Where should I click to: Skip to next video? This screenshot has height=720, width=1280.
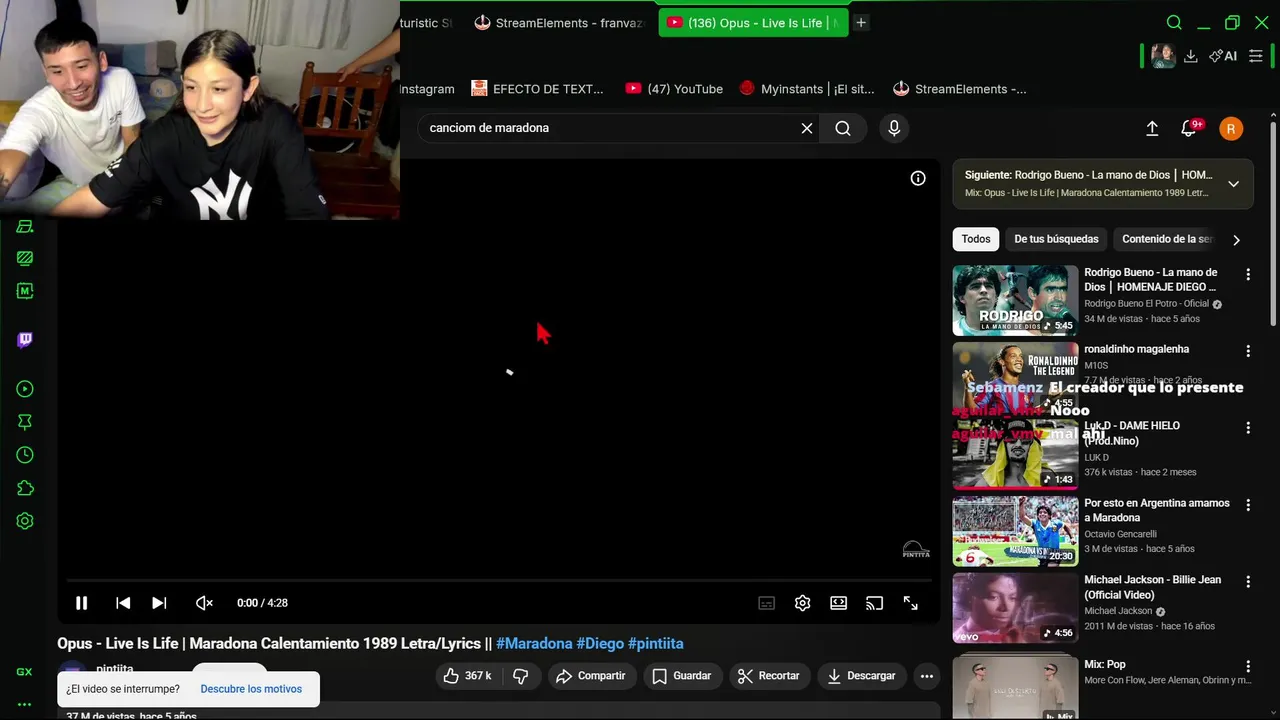coord(159,603)
